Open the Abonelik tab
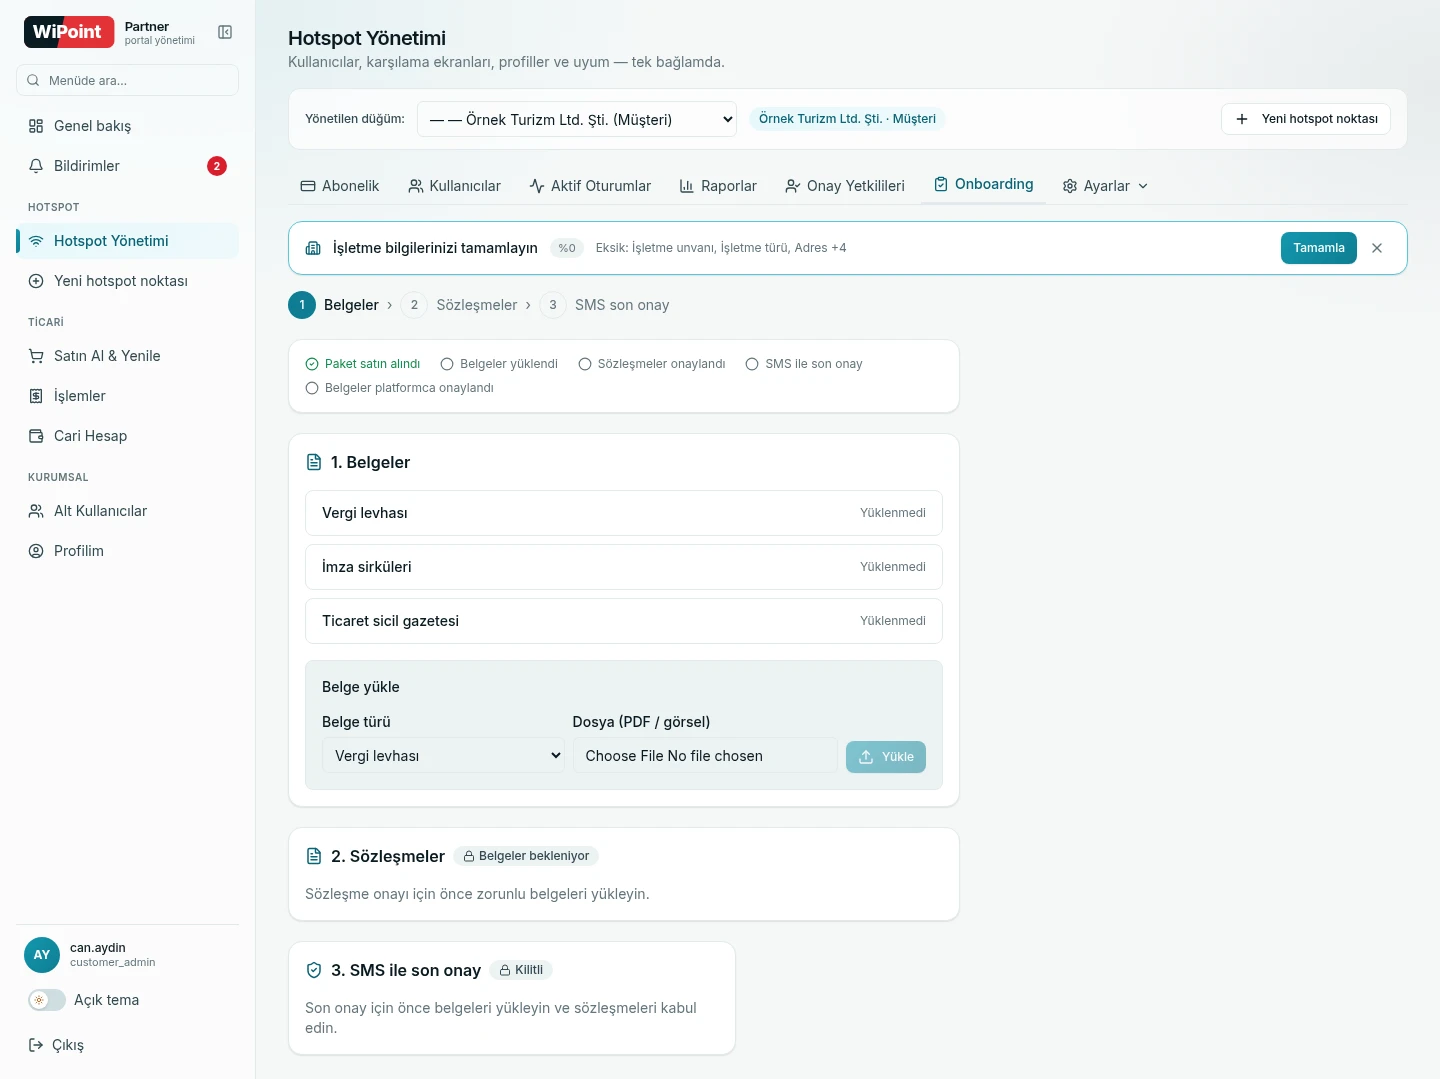Screen dimensions: 1440x1079 click(340, 186)
